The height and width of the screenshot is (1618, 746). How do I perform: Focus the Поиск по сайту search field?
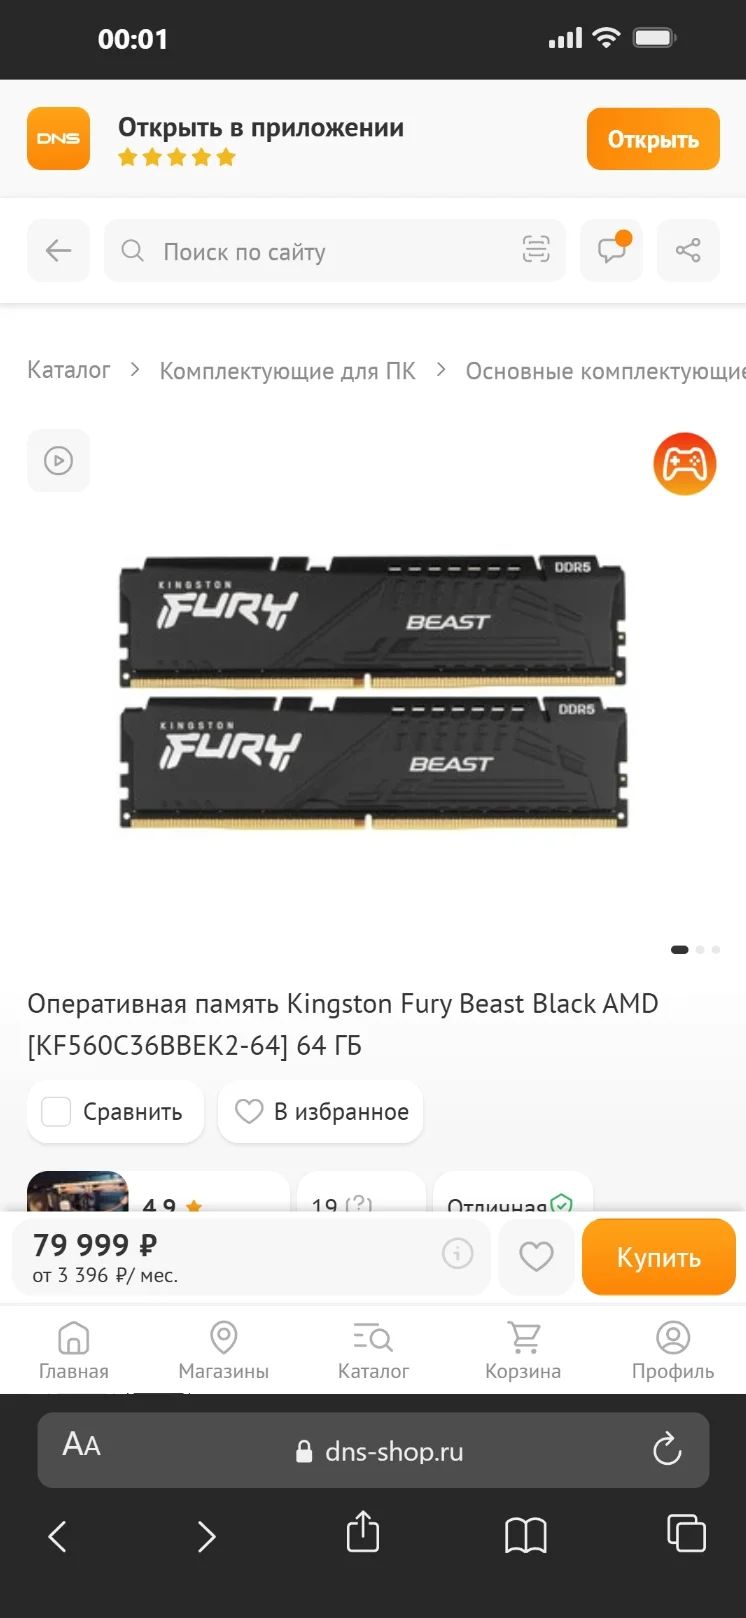tap(335, 250)
